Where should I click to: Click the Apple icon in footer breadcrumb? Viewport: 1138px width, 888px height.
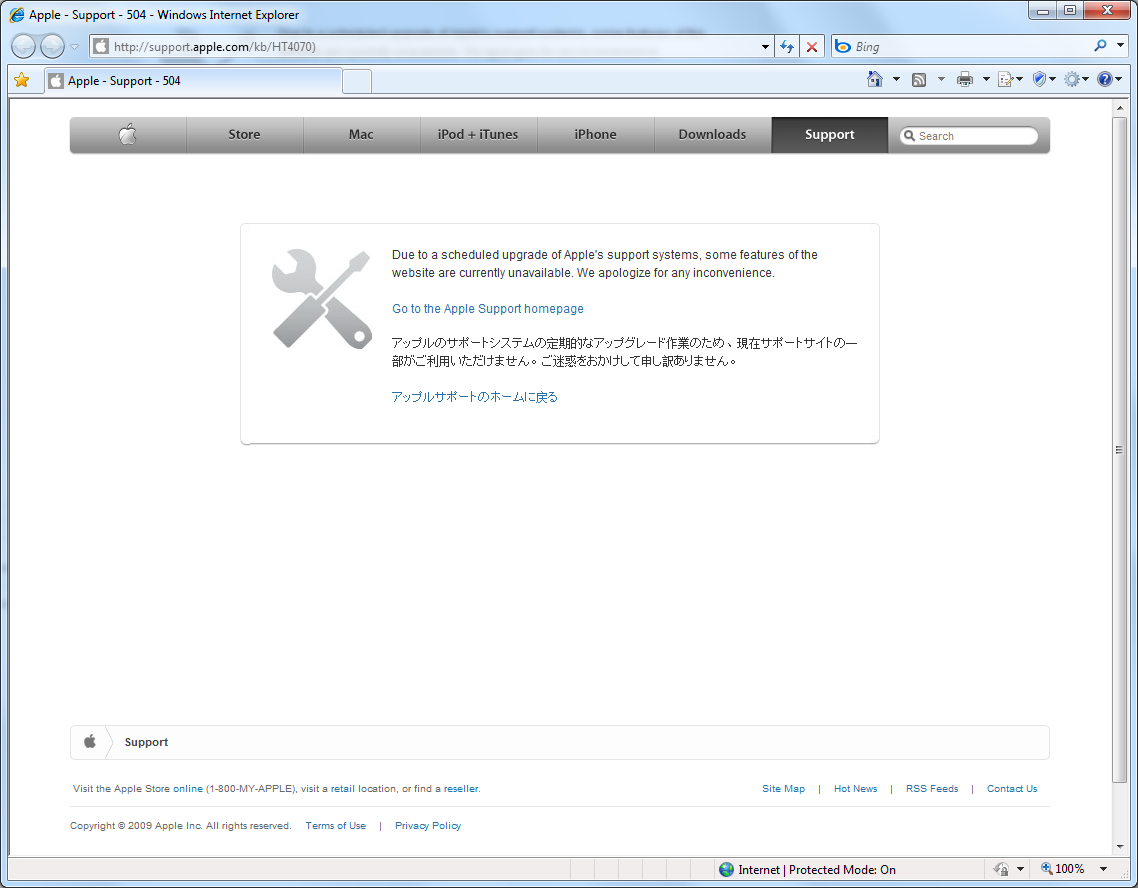(90, 741)
